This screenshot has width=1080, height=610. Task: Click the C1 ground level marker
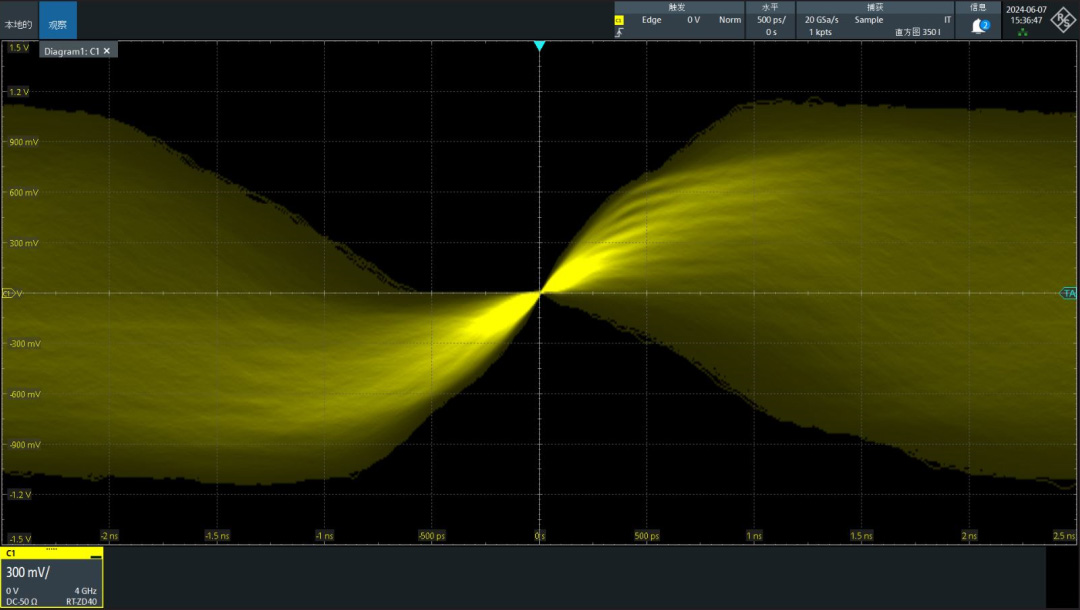coord(8,293)
